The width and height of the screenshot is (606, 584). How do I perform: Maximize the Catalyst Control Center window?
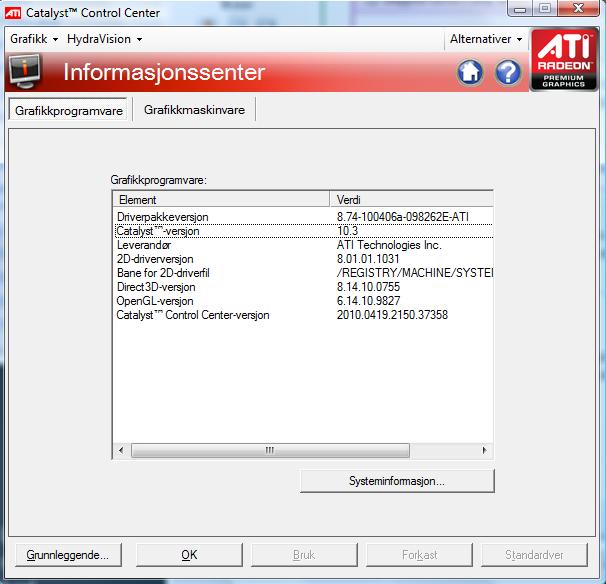pyautogui.click(x=545, y=9)
